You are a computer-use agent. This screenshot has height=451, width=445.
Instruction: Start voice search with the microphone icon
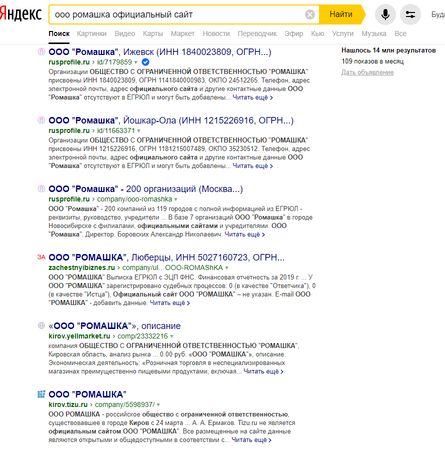385,14
